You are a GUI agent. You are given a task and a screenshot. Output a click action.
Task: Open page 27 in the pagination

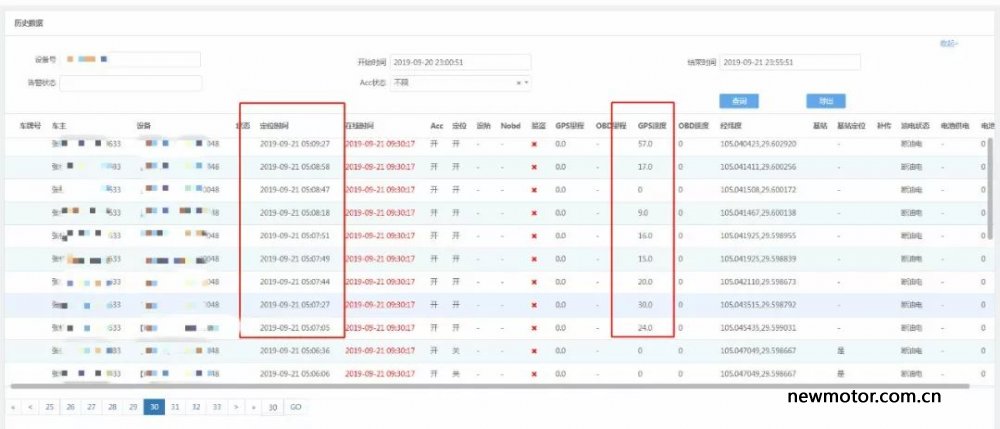(x=91, y=407)
